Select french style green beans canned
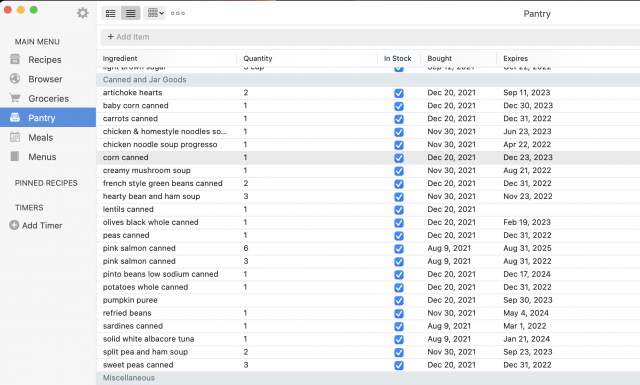 pos(162,183)
